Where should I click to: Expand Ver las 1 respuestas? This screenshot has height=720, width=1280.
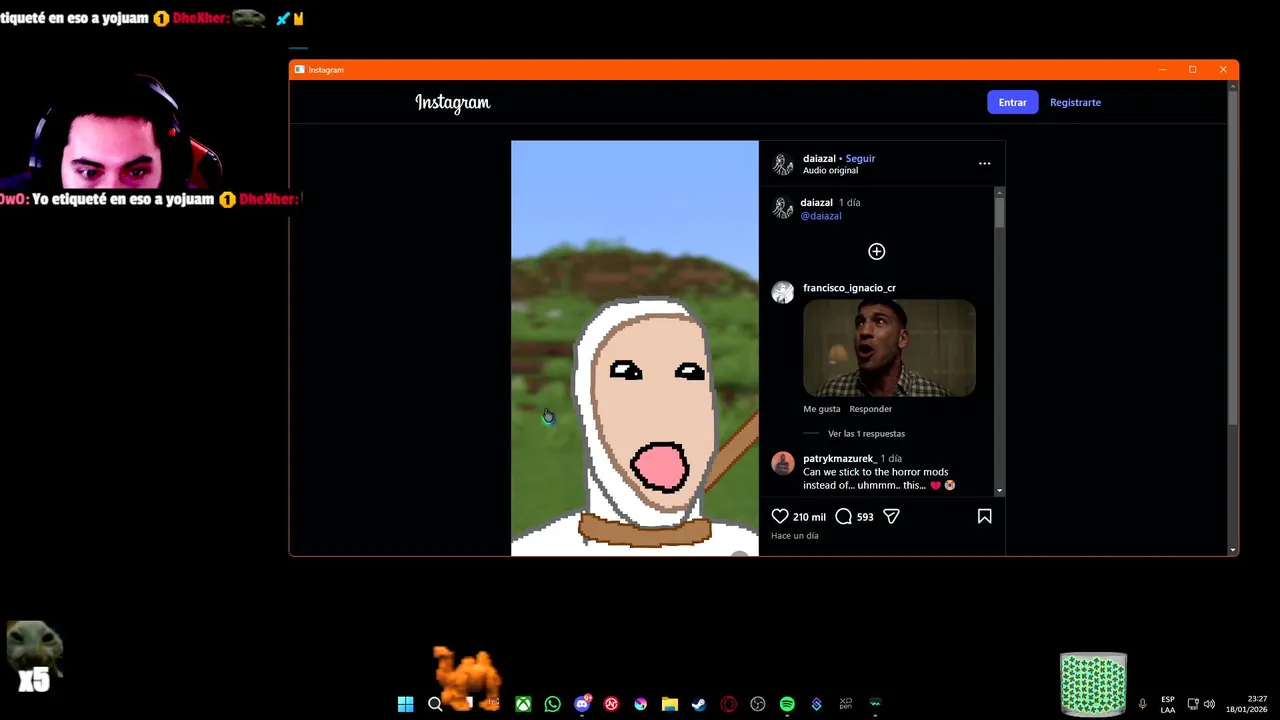866,434
